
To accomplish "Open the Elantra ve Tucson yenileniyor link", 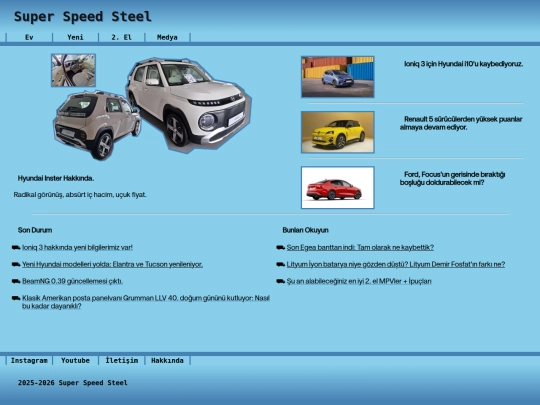I will click(112, 264).
